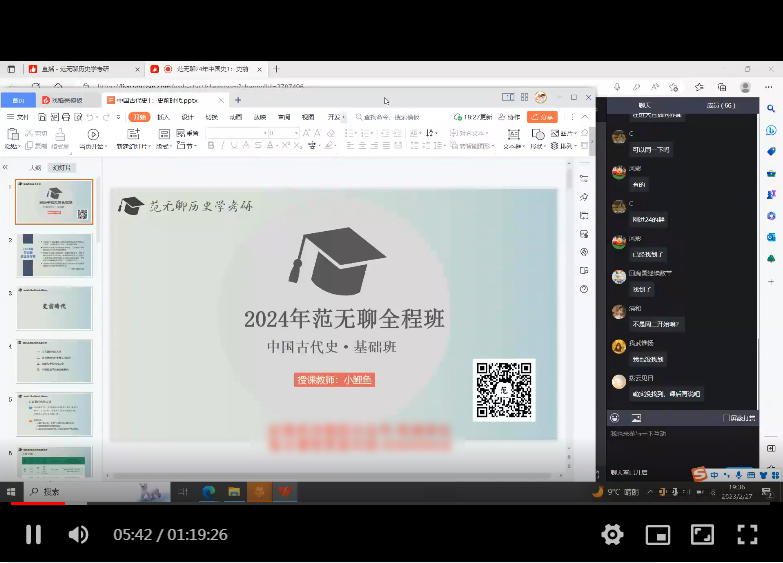Select slide 4 thumbnail
783x563 pixels.
tap(54, 361)
